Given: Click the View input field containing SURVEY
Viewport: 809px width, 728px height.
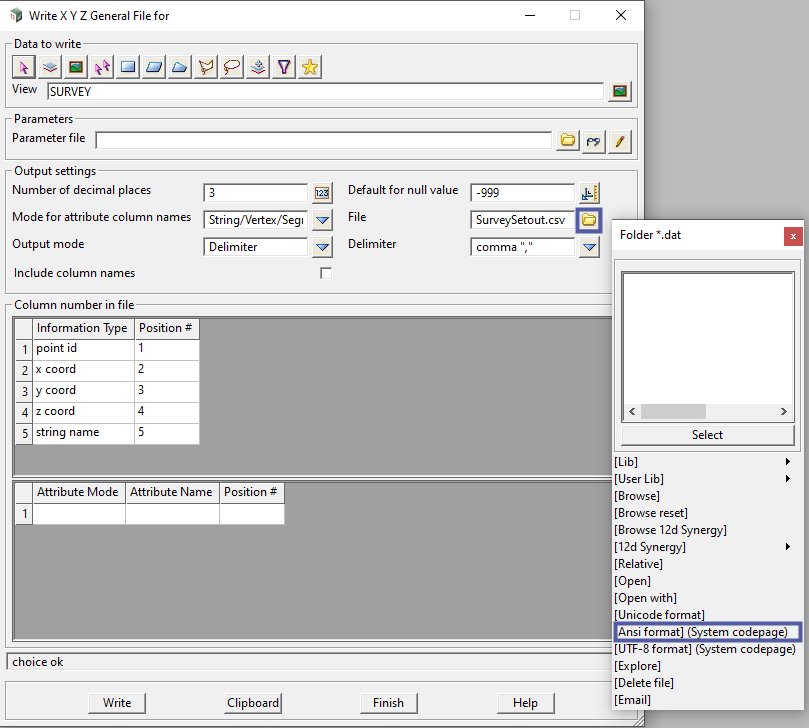Looking at the screenshot, I should (325, 92).
